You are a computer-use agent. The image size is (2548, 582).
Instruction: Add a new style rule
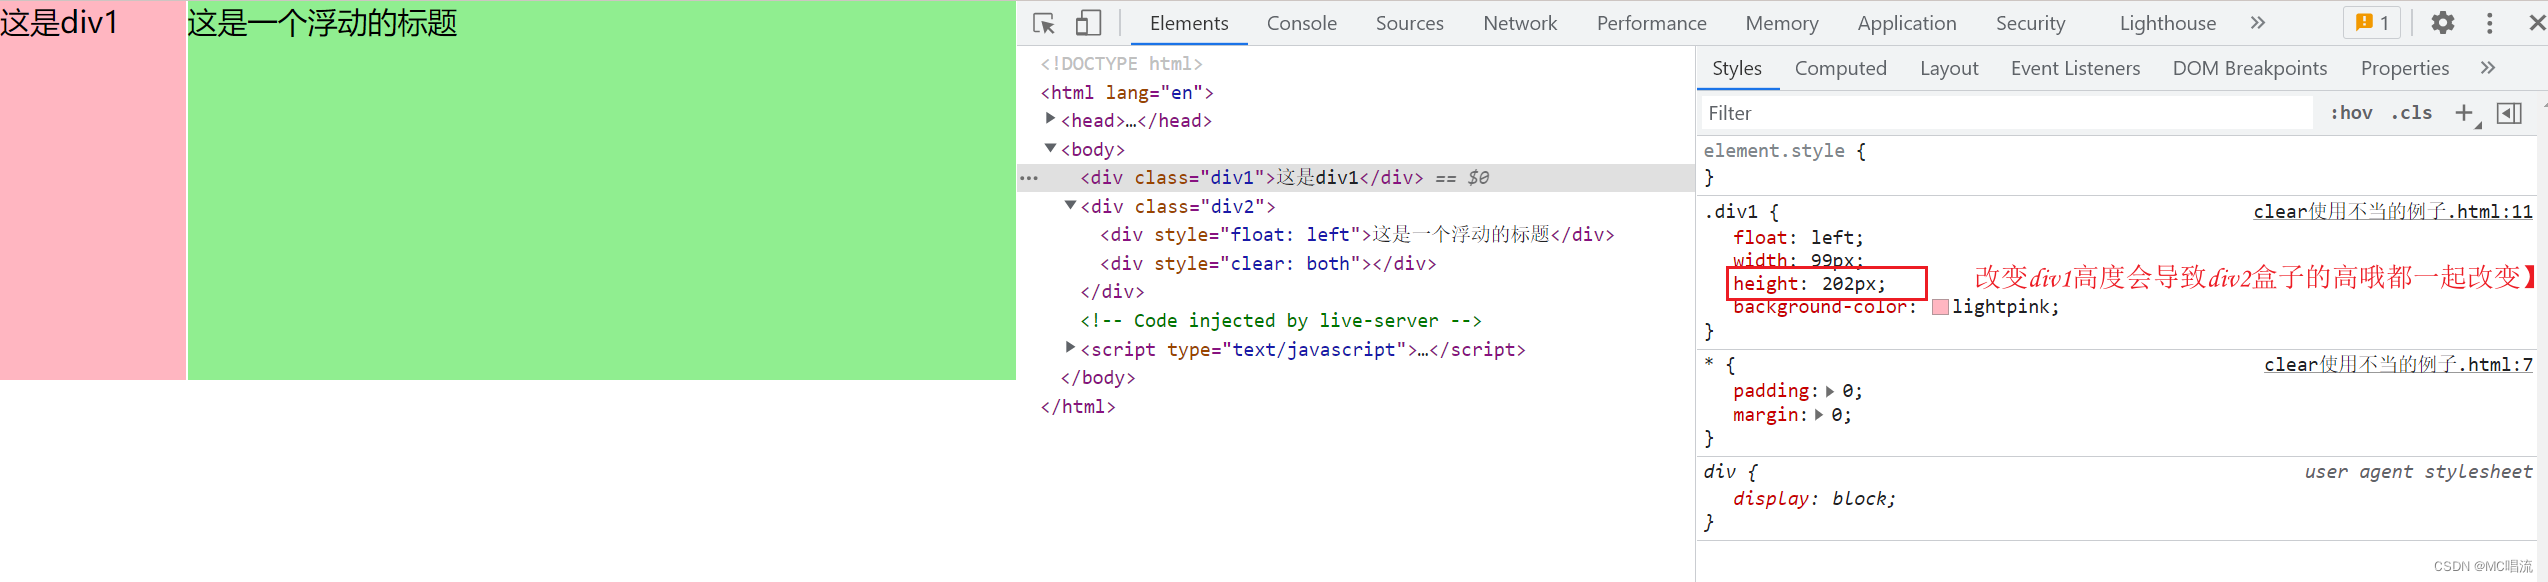coord(2465,113)
